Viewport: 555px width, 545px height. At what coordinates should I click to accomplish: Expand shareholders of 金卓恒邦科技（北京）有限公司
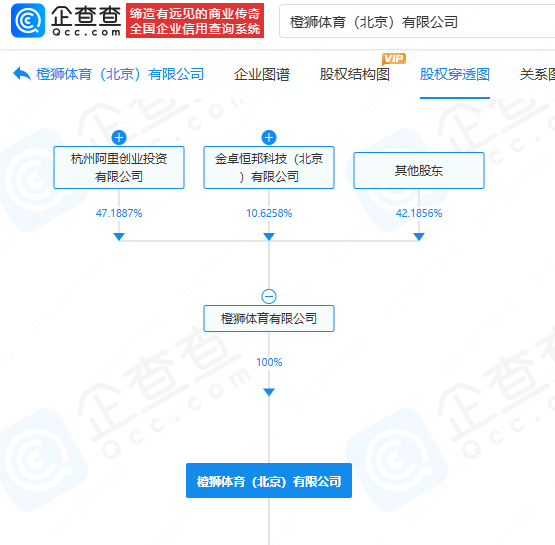point(269,138)
